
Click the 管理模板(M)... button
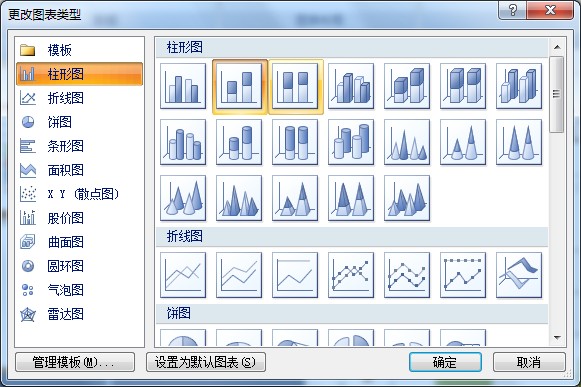pyautogui.click(x=75, y=362)
